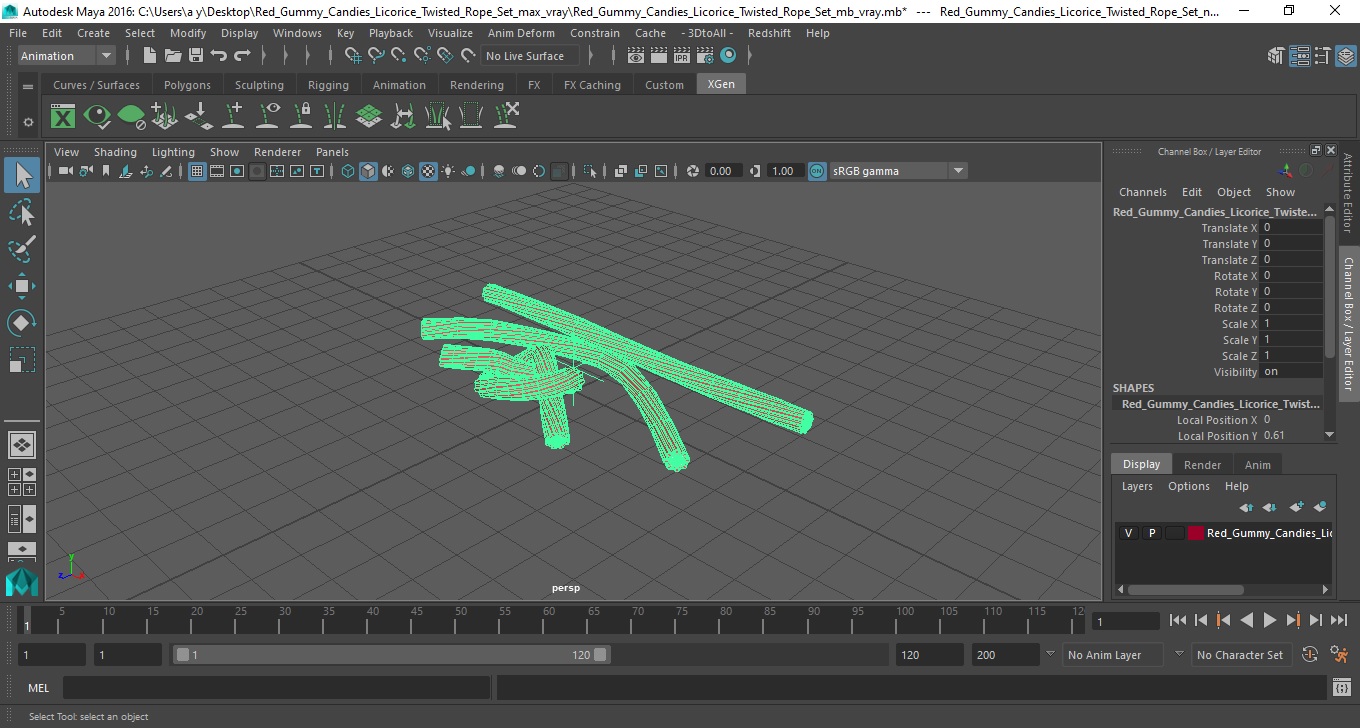This screenshot has height=728, width=1360.
Task: Open Options menu in Layer Editor
Action: 1189,486
